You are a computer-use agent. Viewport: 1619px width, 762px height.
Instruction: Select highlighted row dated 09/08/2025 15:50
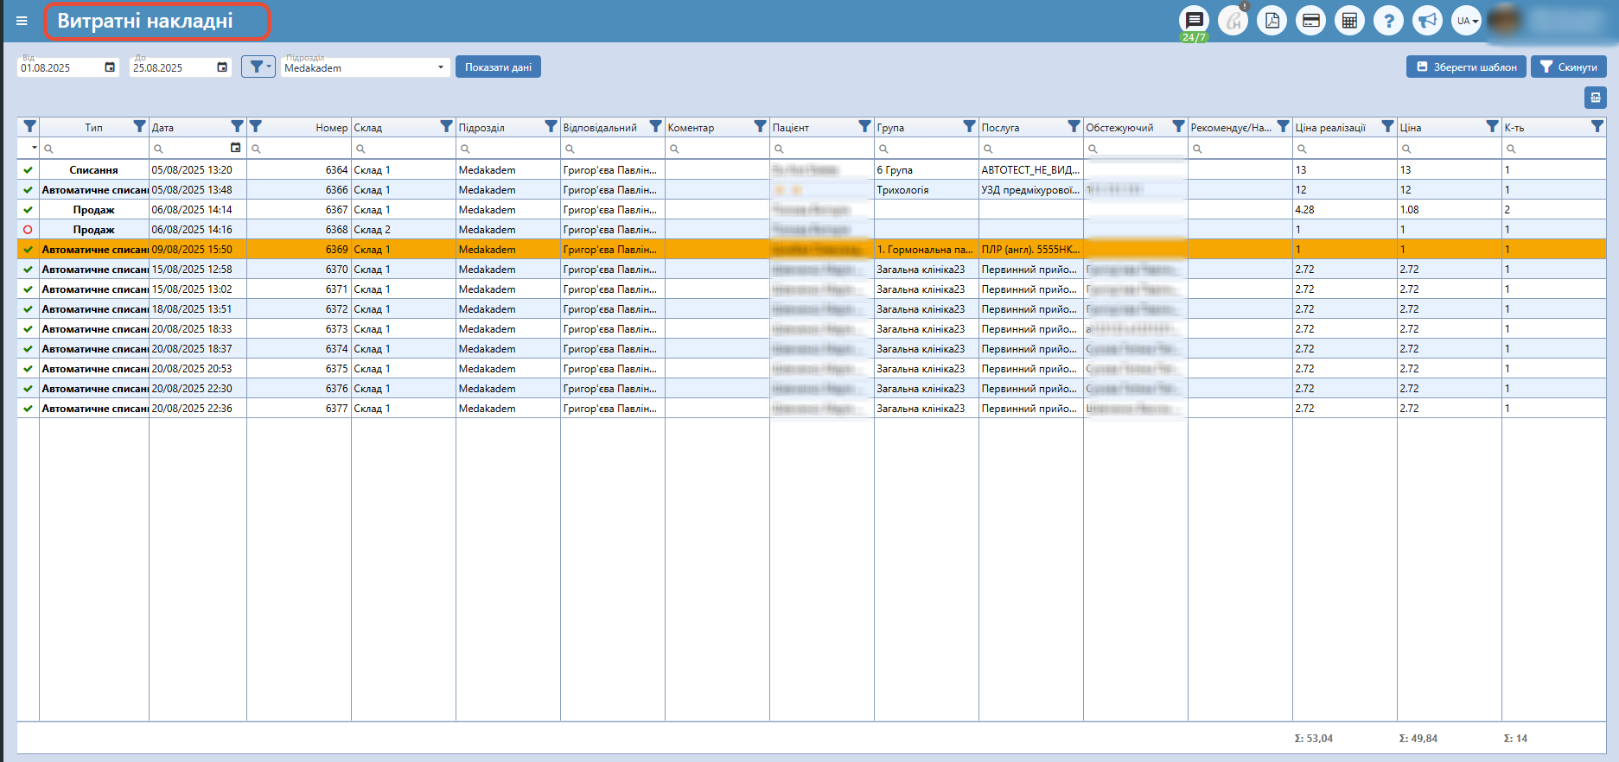pos(811,250)
